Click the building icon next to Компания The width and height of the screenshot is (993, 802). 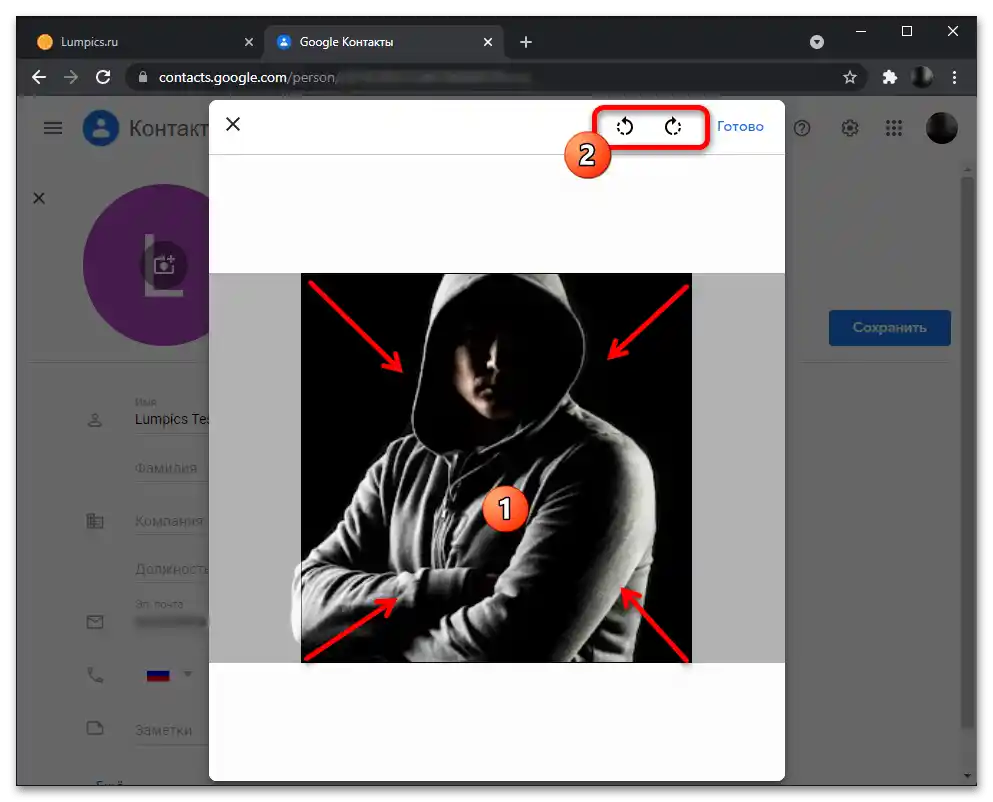pos(95,521)
